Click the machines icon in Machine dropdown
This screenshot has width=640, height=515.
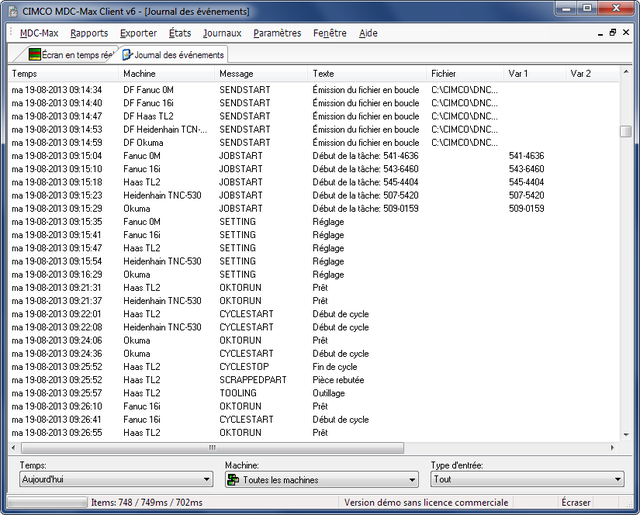[233, 480]
